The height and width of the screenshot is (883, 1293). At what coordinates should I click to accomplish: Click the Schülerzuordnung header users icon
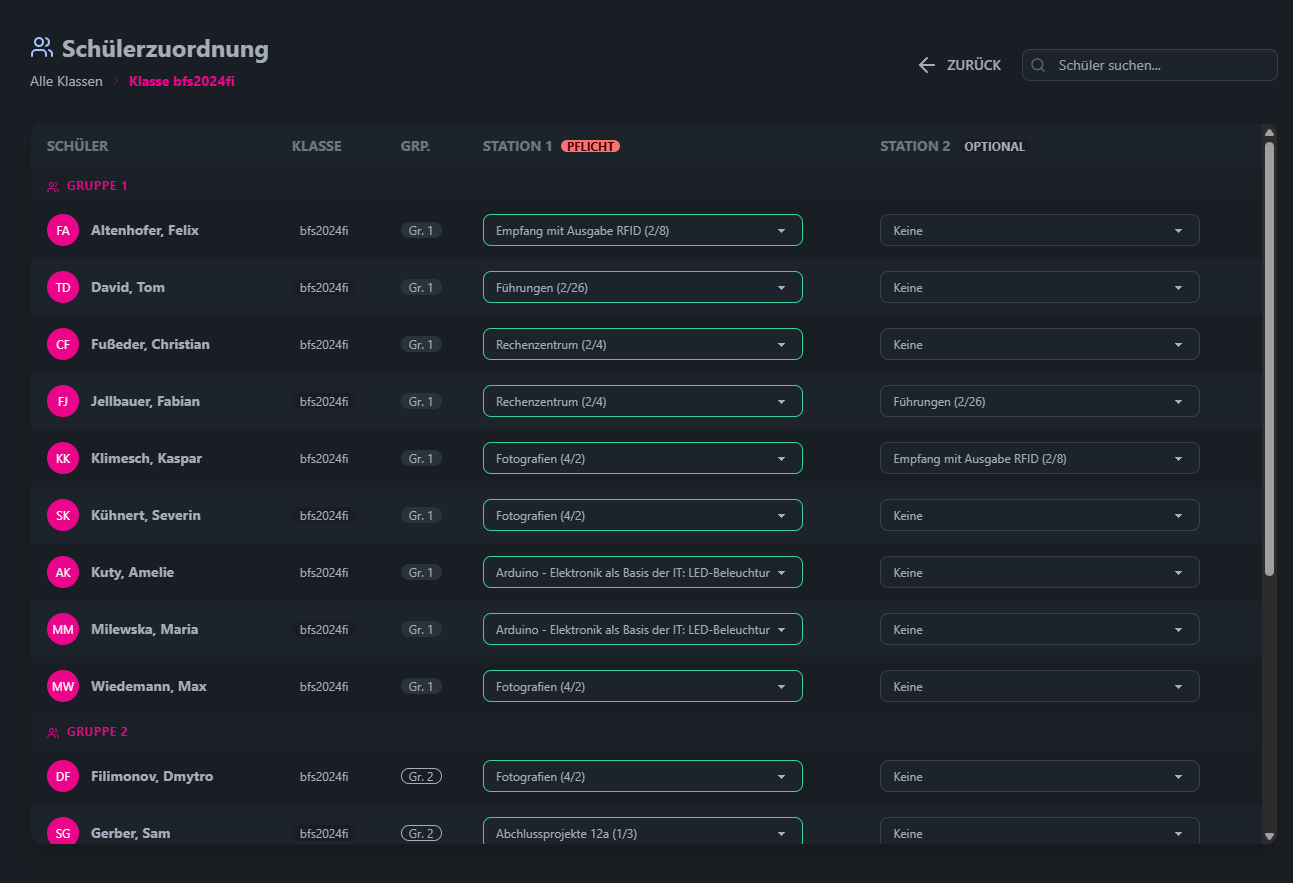[x=41, y=47]
